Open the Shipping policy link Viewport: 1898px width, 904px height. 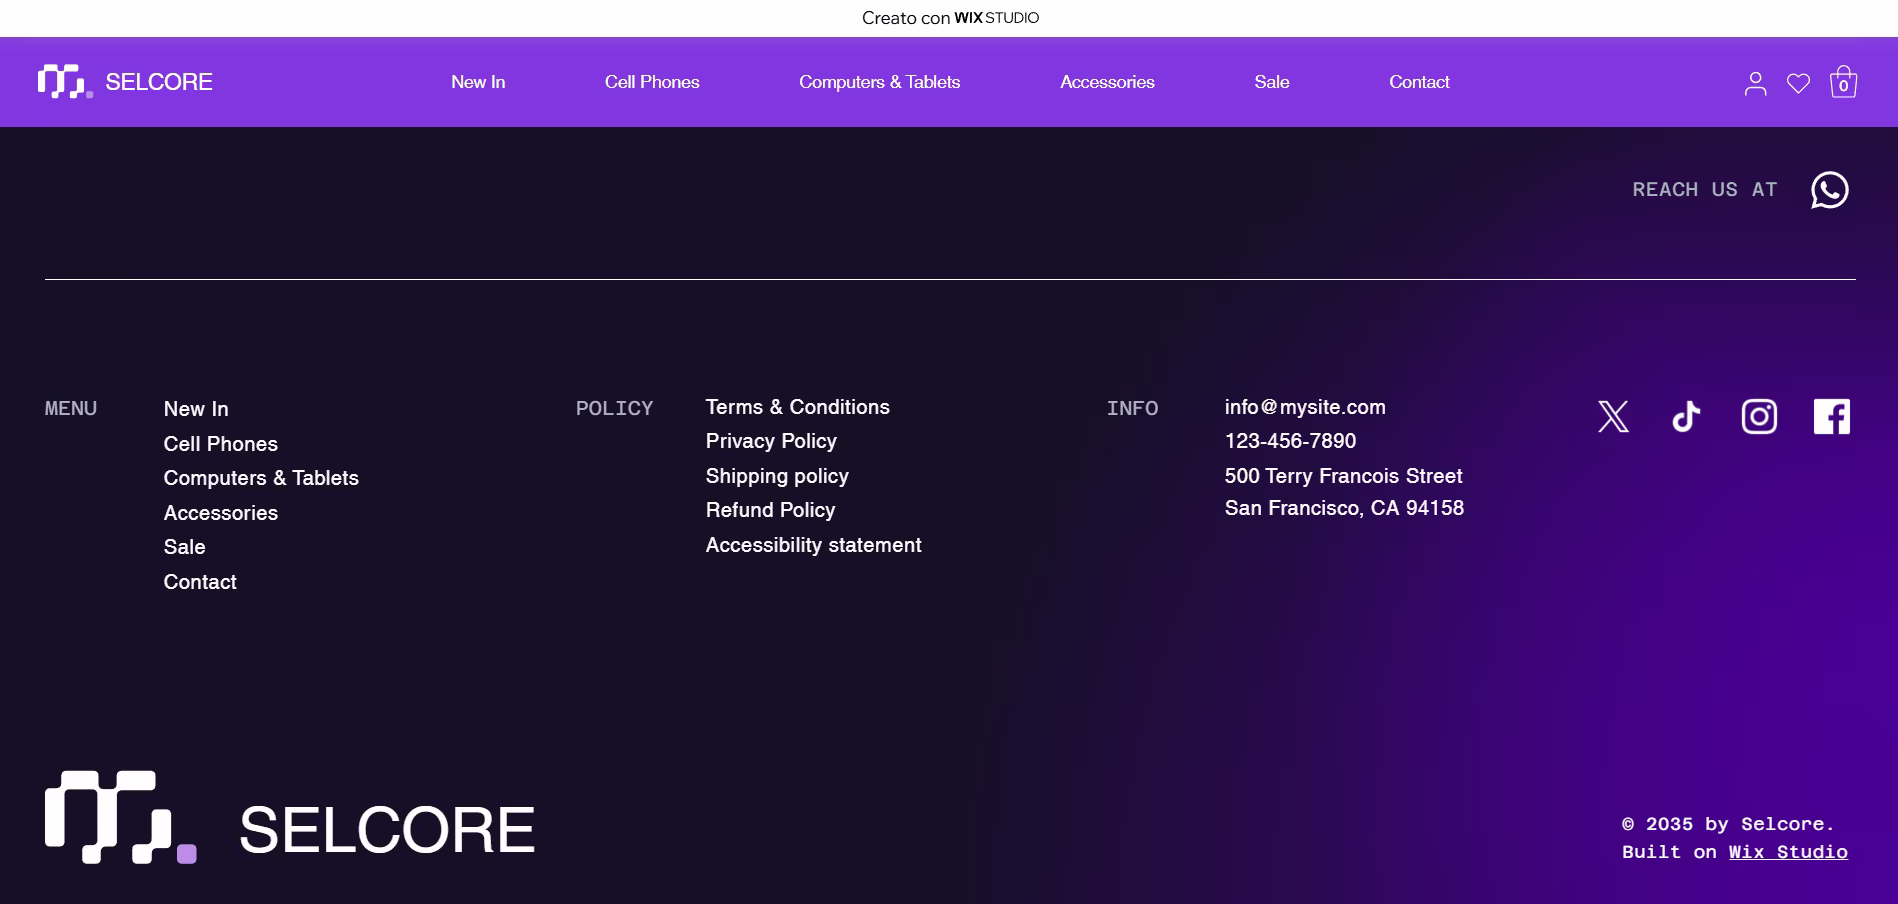(777, 476)
